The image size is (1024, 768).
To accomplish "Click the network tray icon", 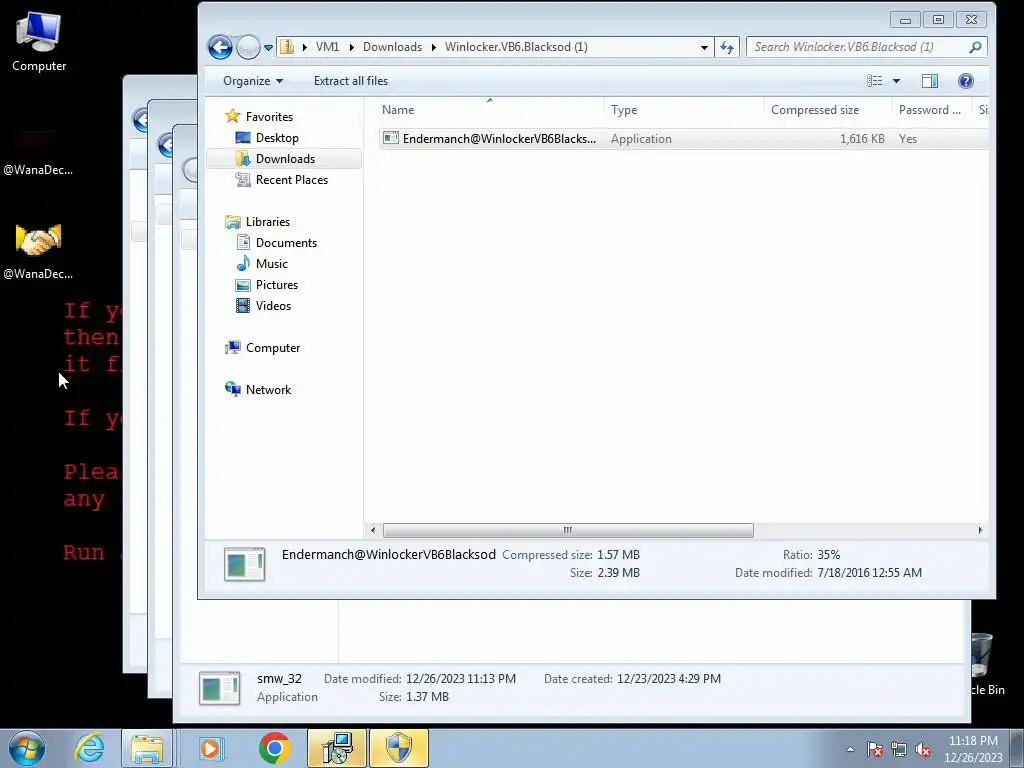I will [x=899, y=750].
